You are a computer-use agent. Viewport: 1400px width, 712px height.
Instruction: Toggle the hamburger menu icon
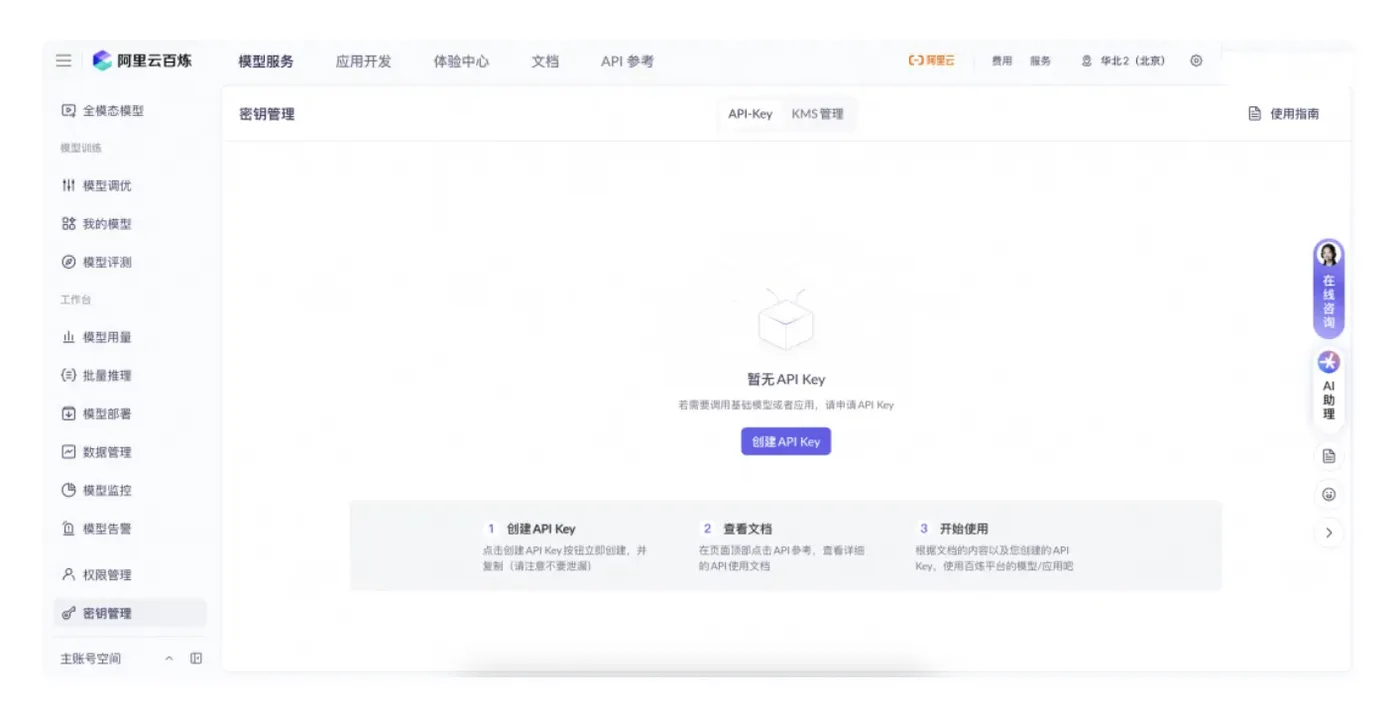(x=63, y=61)
